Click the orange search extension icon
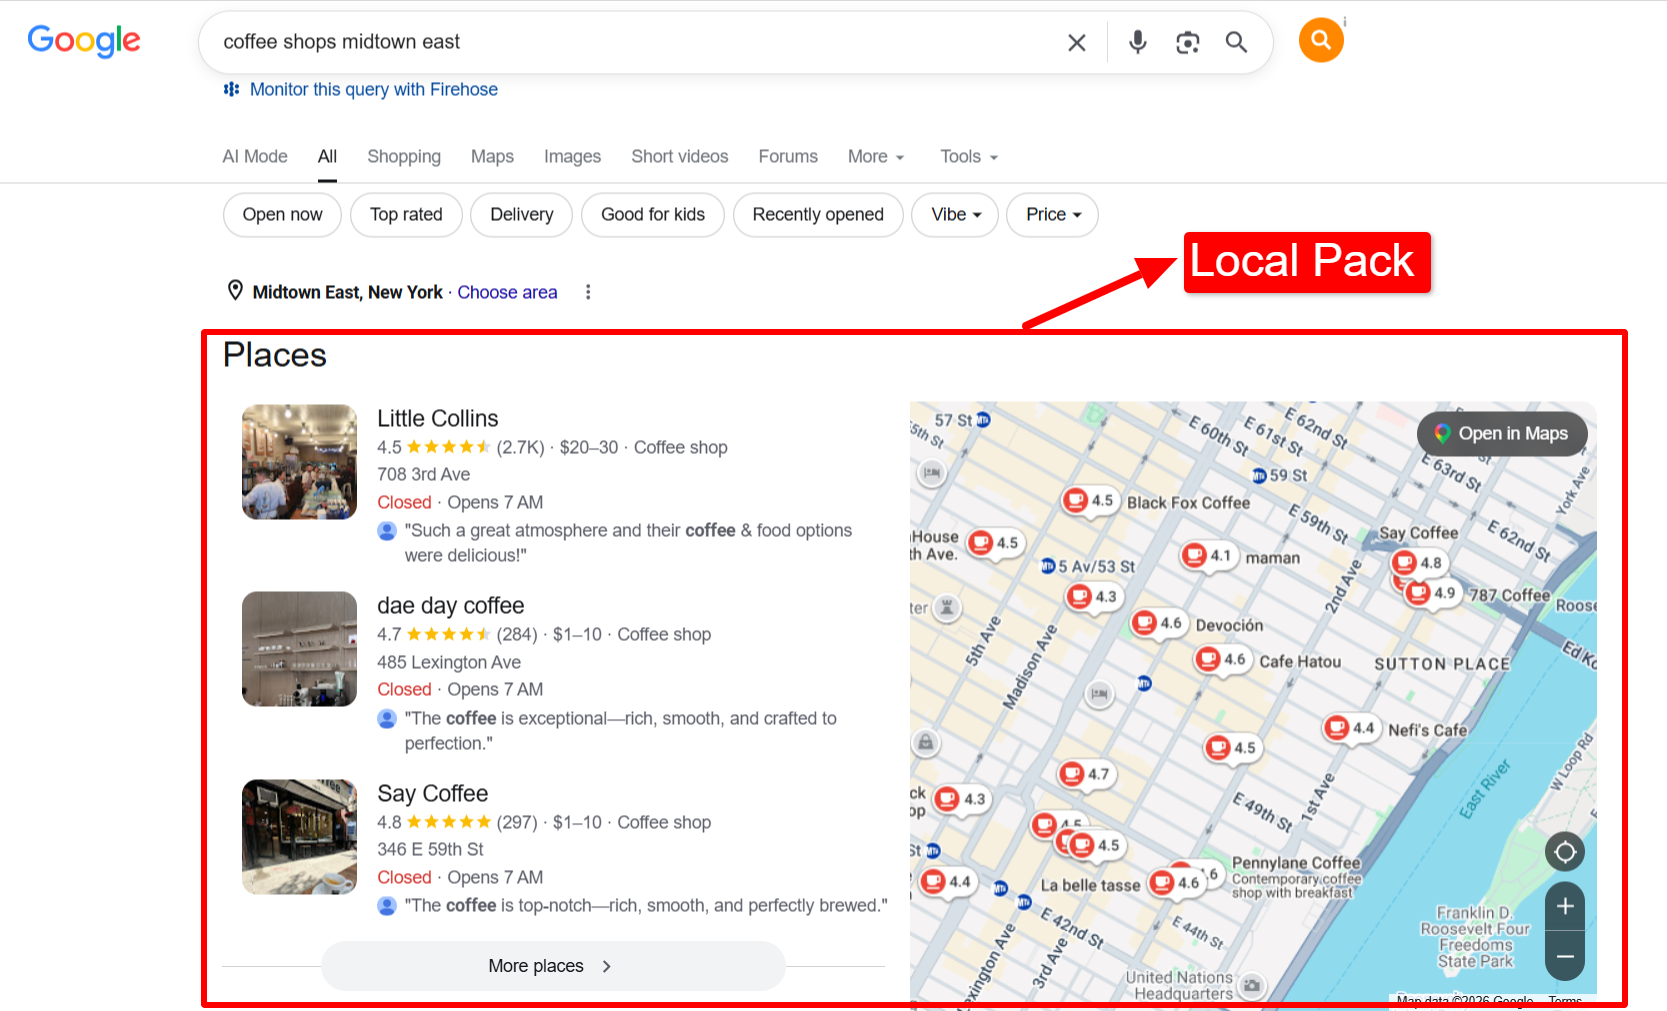The height and width of the screenshot is (1011, 1667). [1321, 40]
